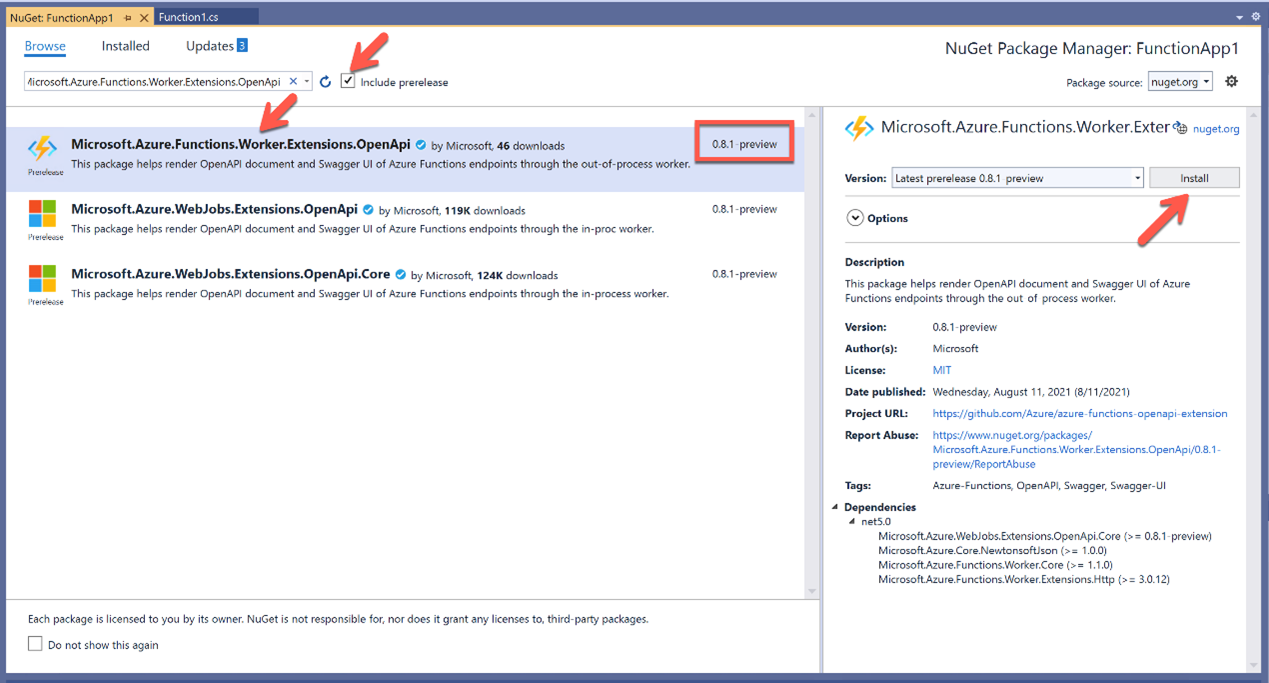Toggle the Include prerelease checkbox
The height and width of the screenshot is (683, 1269).
(x=348, y=81)
